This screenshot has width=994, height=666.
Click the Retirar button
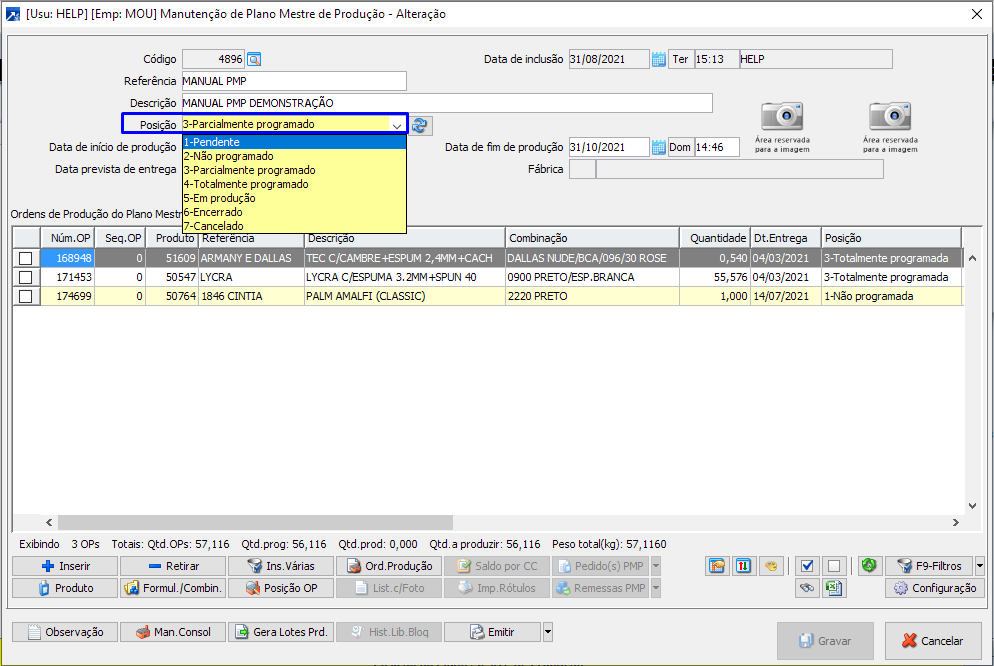point(173,566)
